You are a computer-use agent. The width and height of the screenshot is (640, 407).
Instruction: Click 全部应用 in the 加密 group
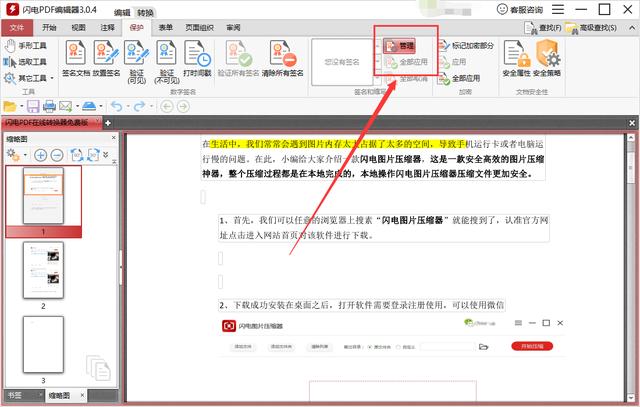coord(459,78)
